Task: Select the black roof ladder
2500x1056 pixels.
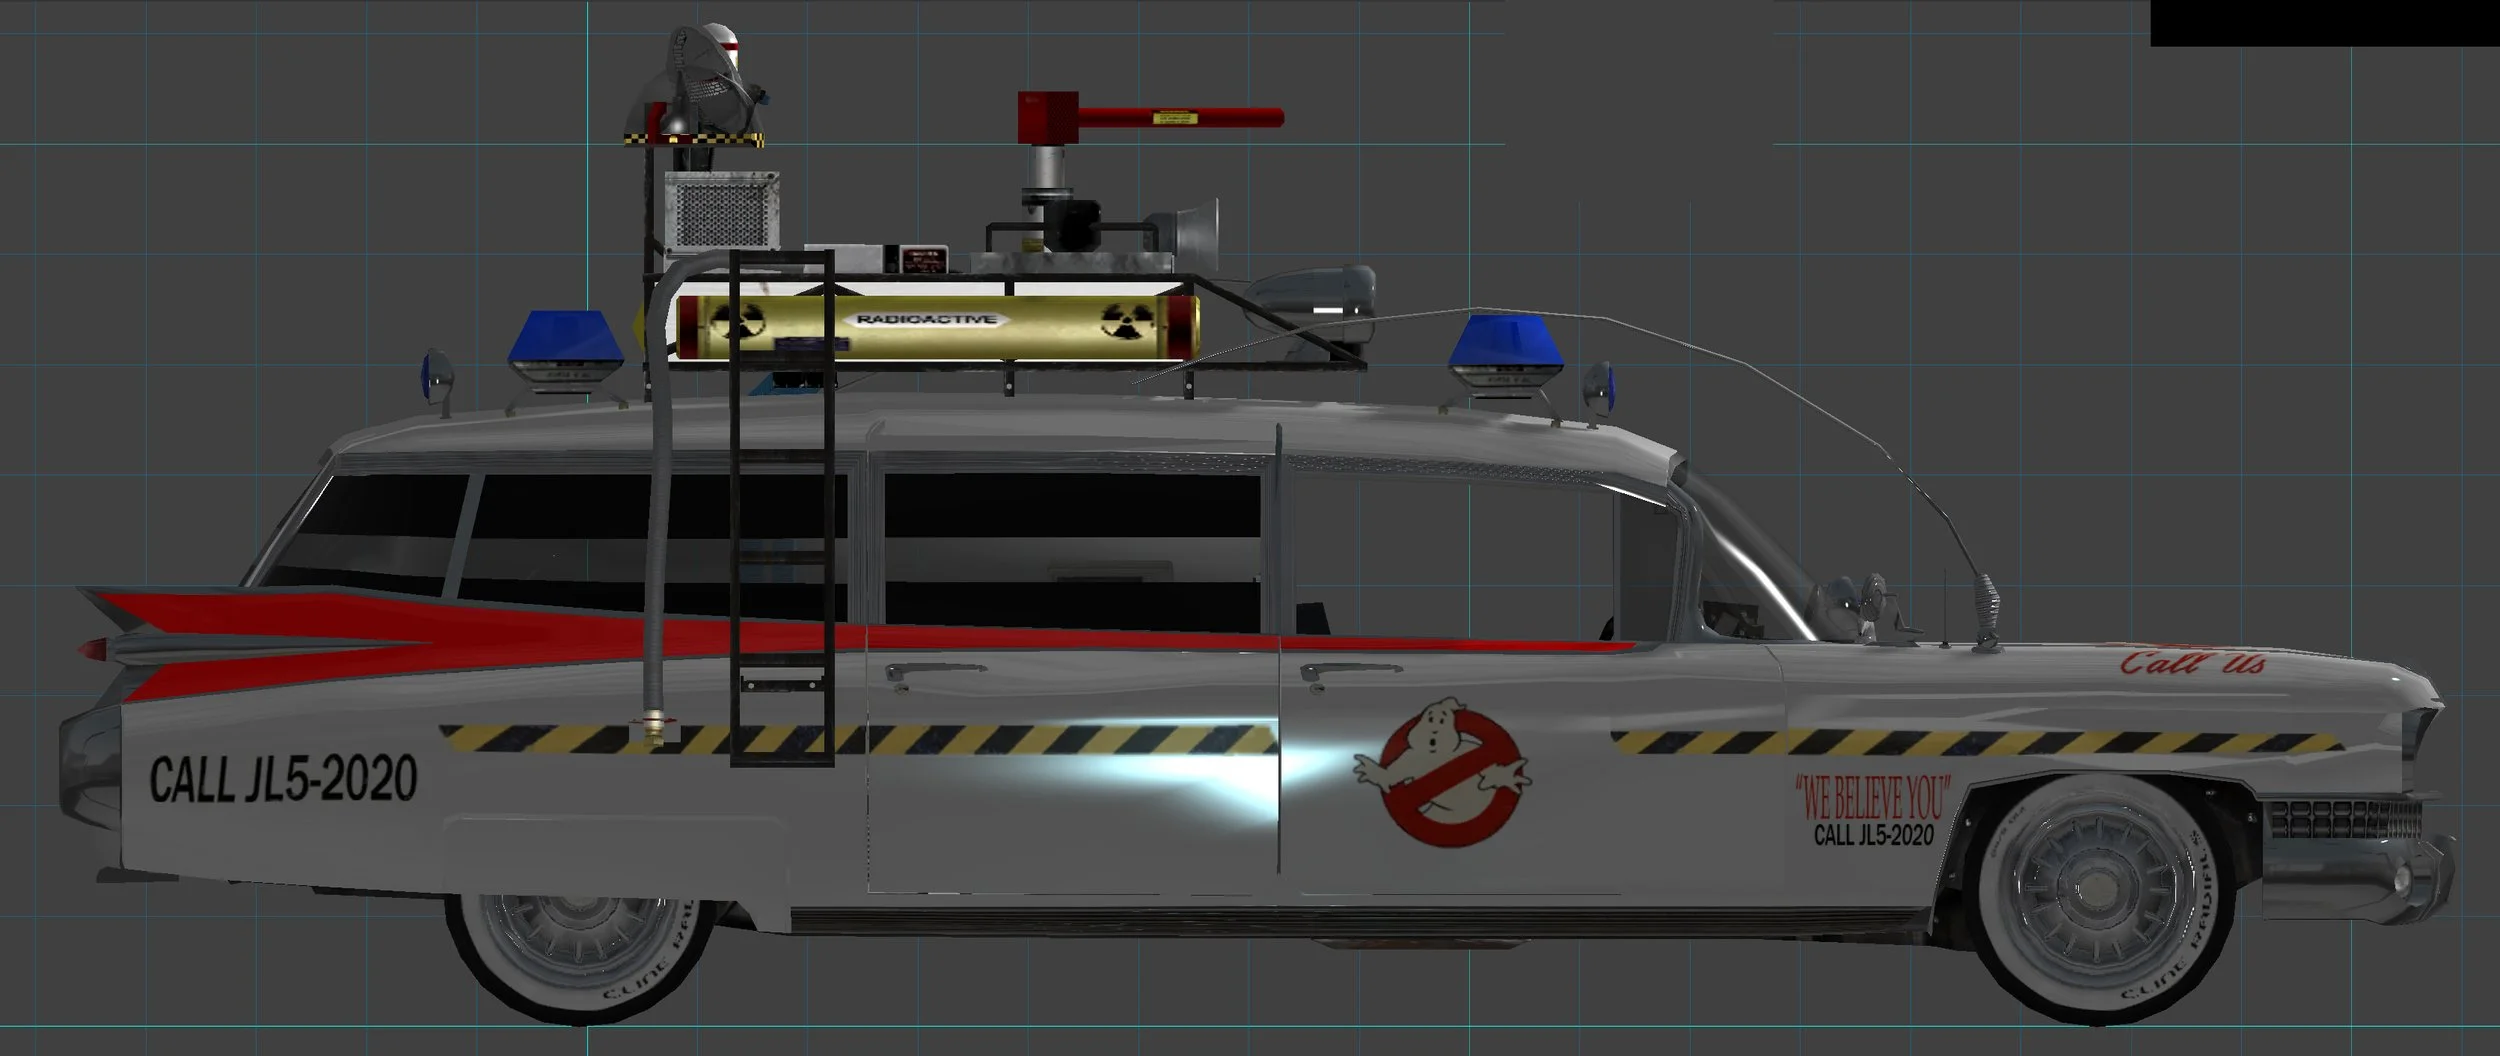Action: [782, 508]
